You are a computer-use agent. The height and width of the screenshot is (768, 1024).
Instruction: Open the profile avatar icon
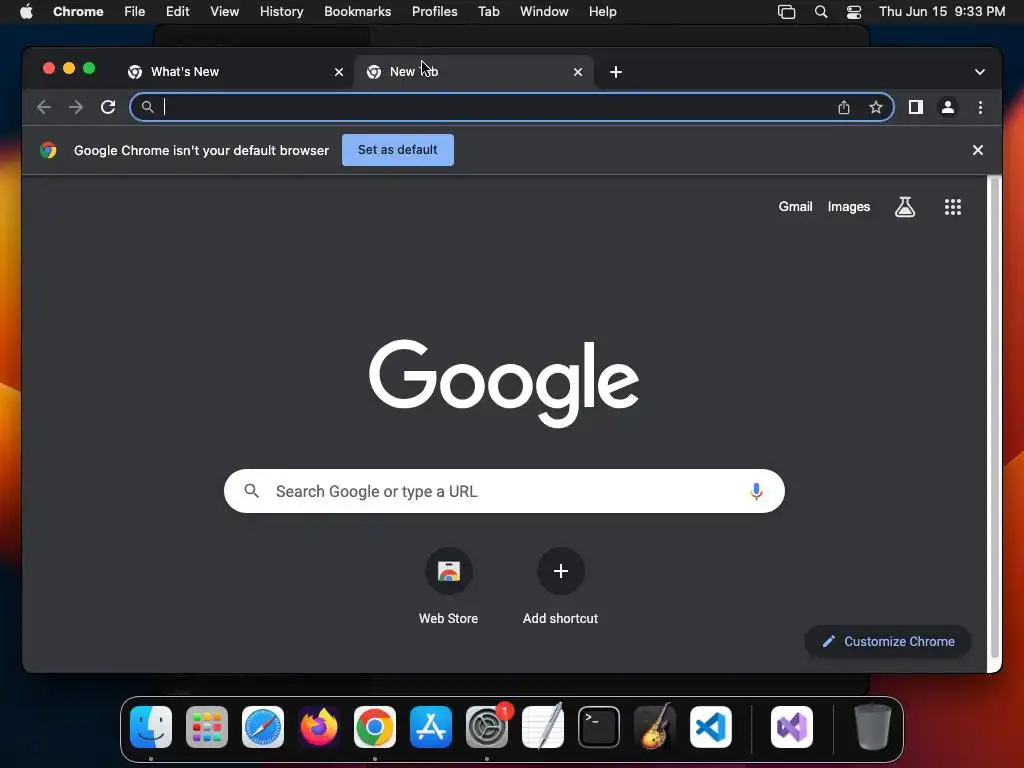948,107
